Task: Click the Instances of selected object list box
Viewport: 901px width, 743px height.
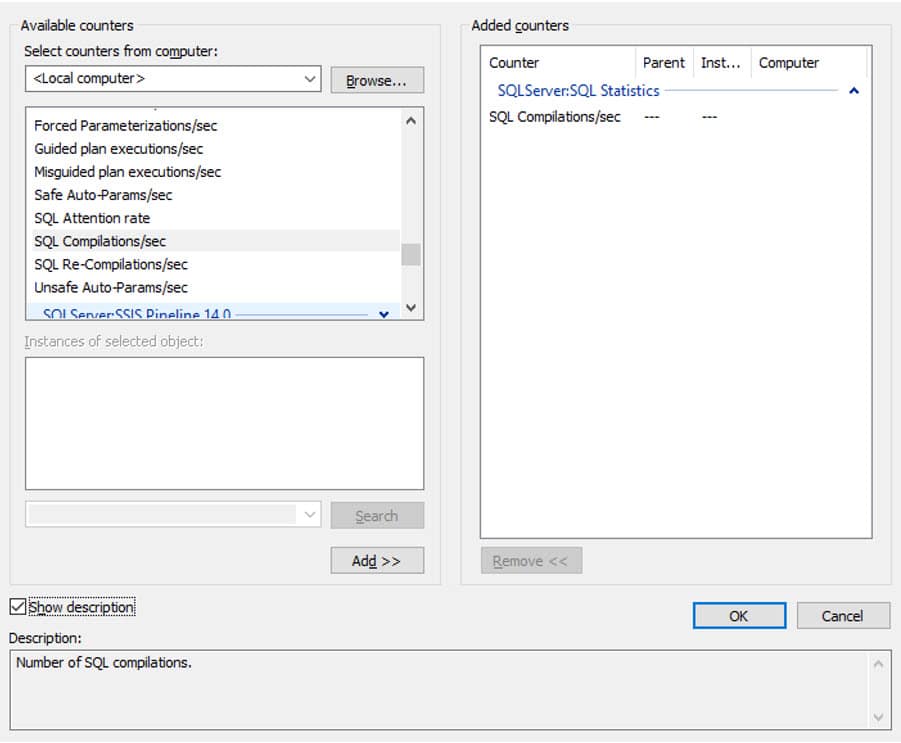Action: tap(224, 424)
